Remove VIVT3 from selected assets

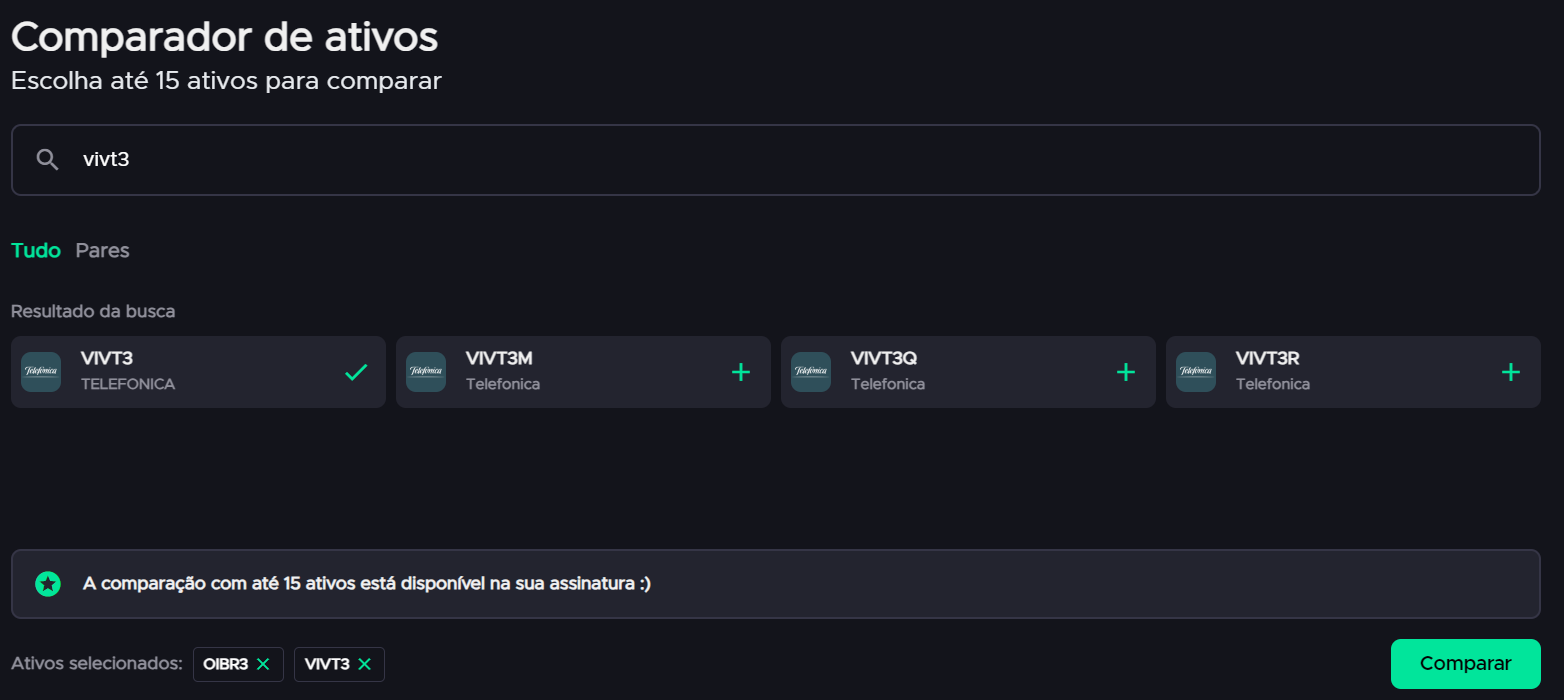[365, 664]
